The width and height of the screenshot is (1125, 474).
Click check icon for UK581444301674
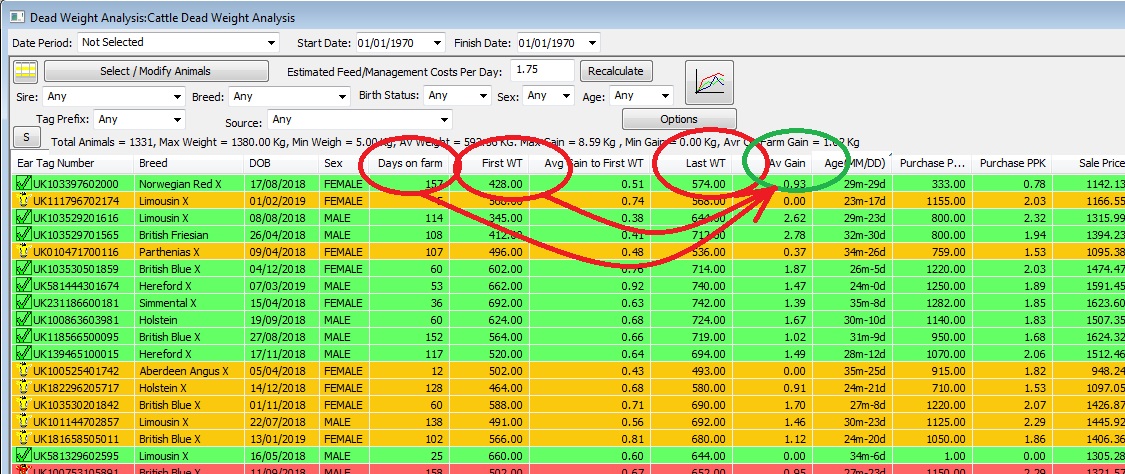coord(23,286)
